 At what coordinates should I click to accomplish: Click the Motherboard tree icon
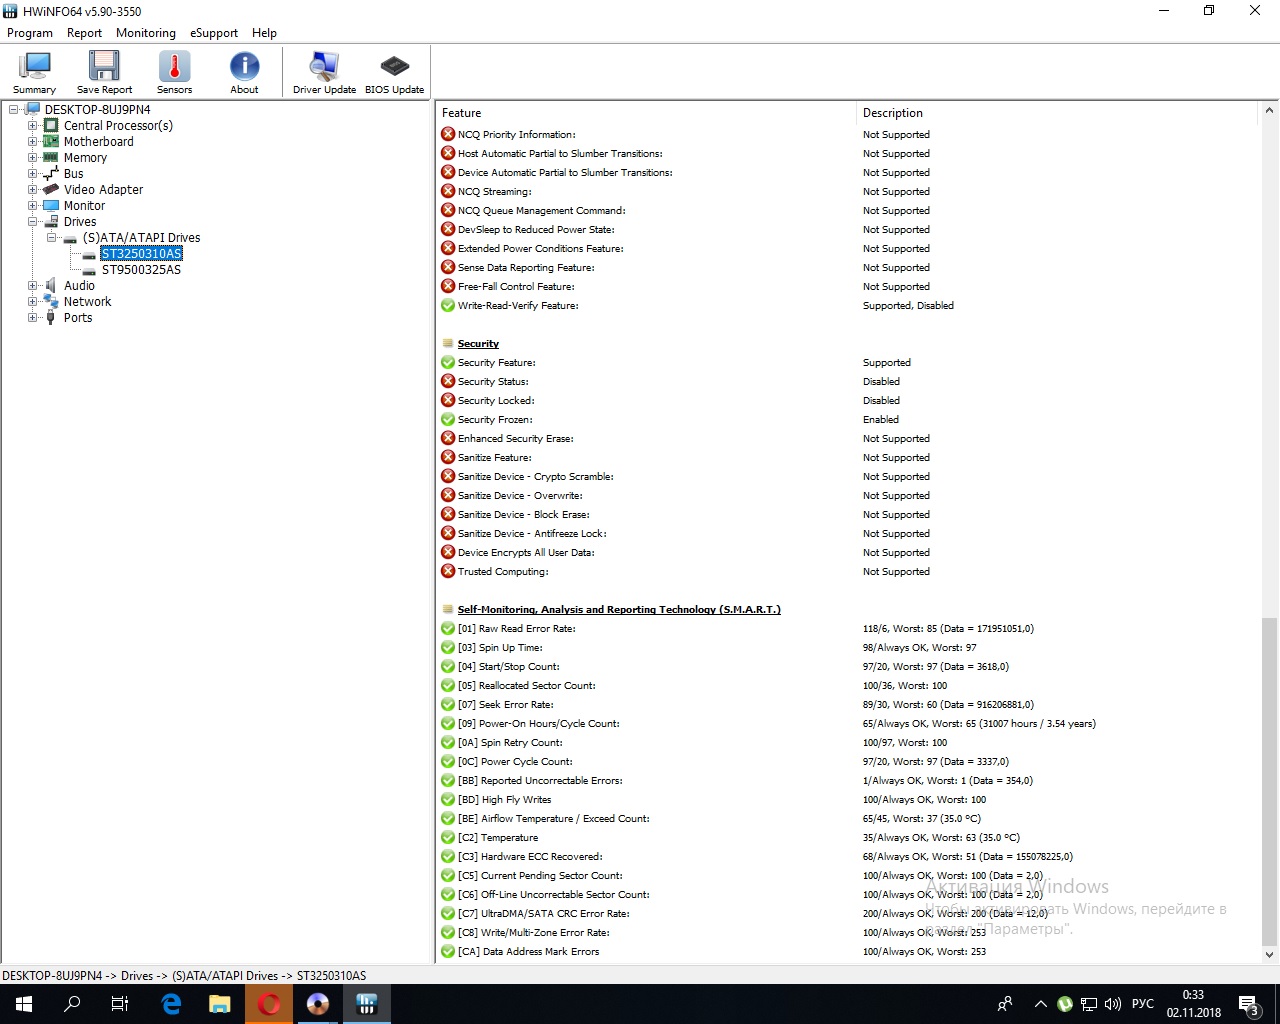tap(51, 142)
